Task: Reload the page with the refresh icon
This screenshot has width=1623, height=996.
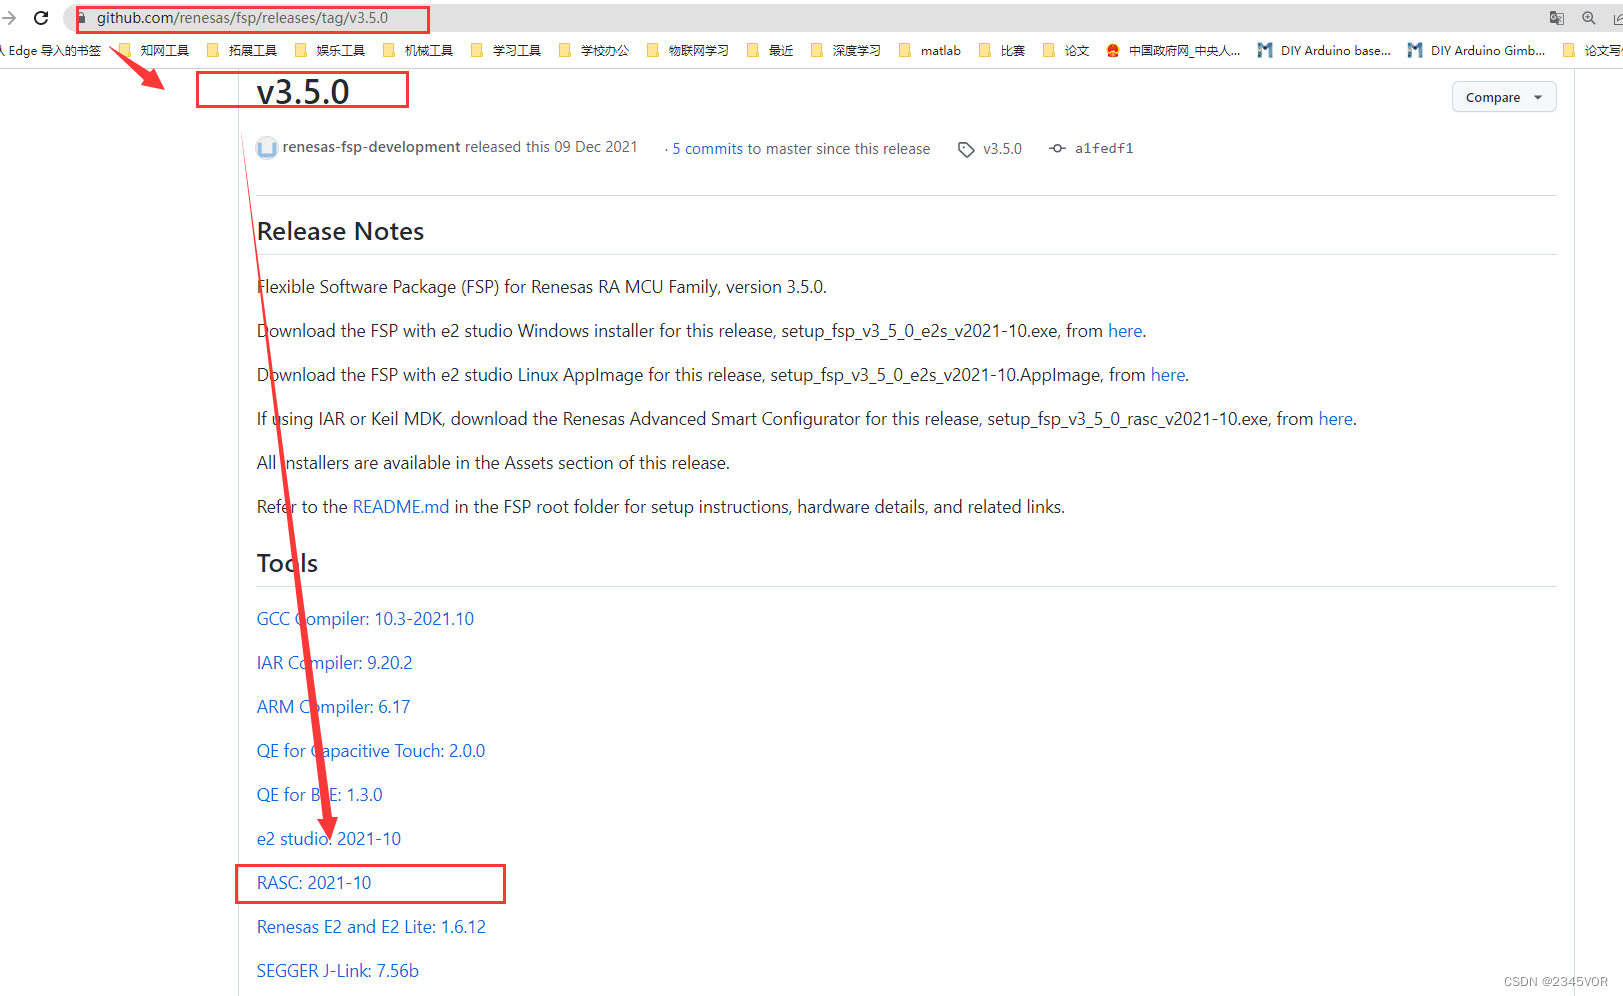Action: [x=41, y=18]
